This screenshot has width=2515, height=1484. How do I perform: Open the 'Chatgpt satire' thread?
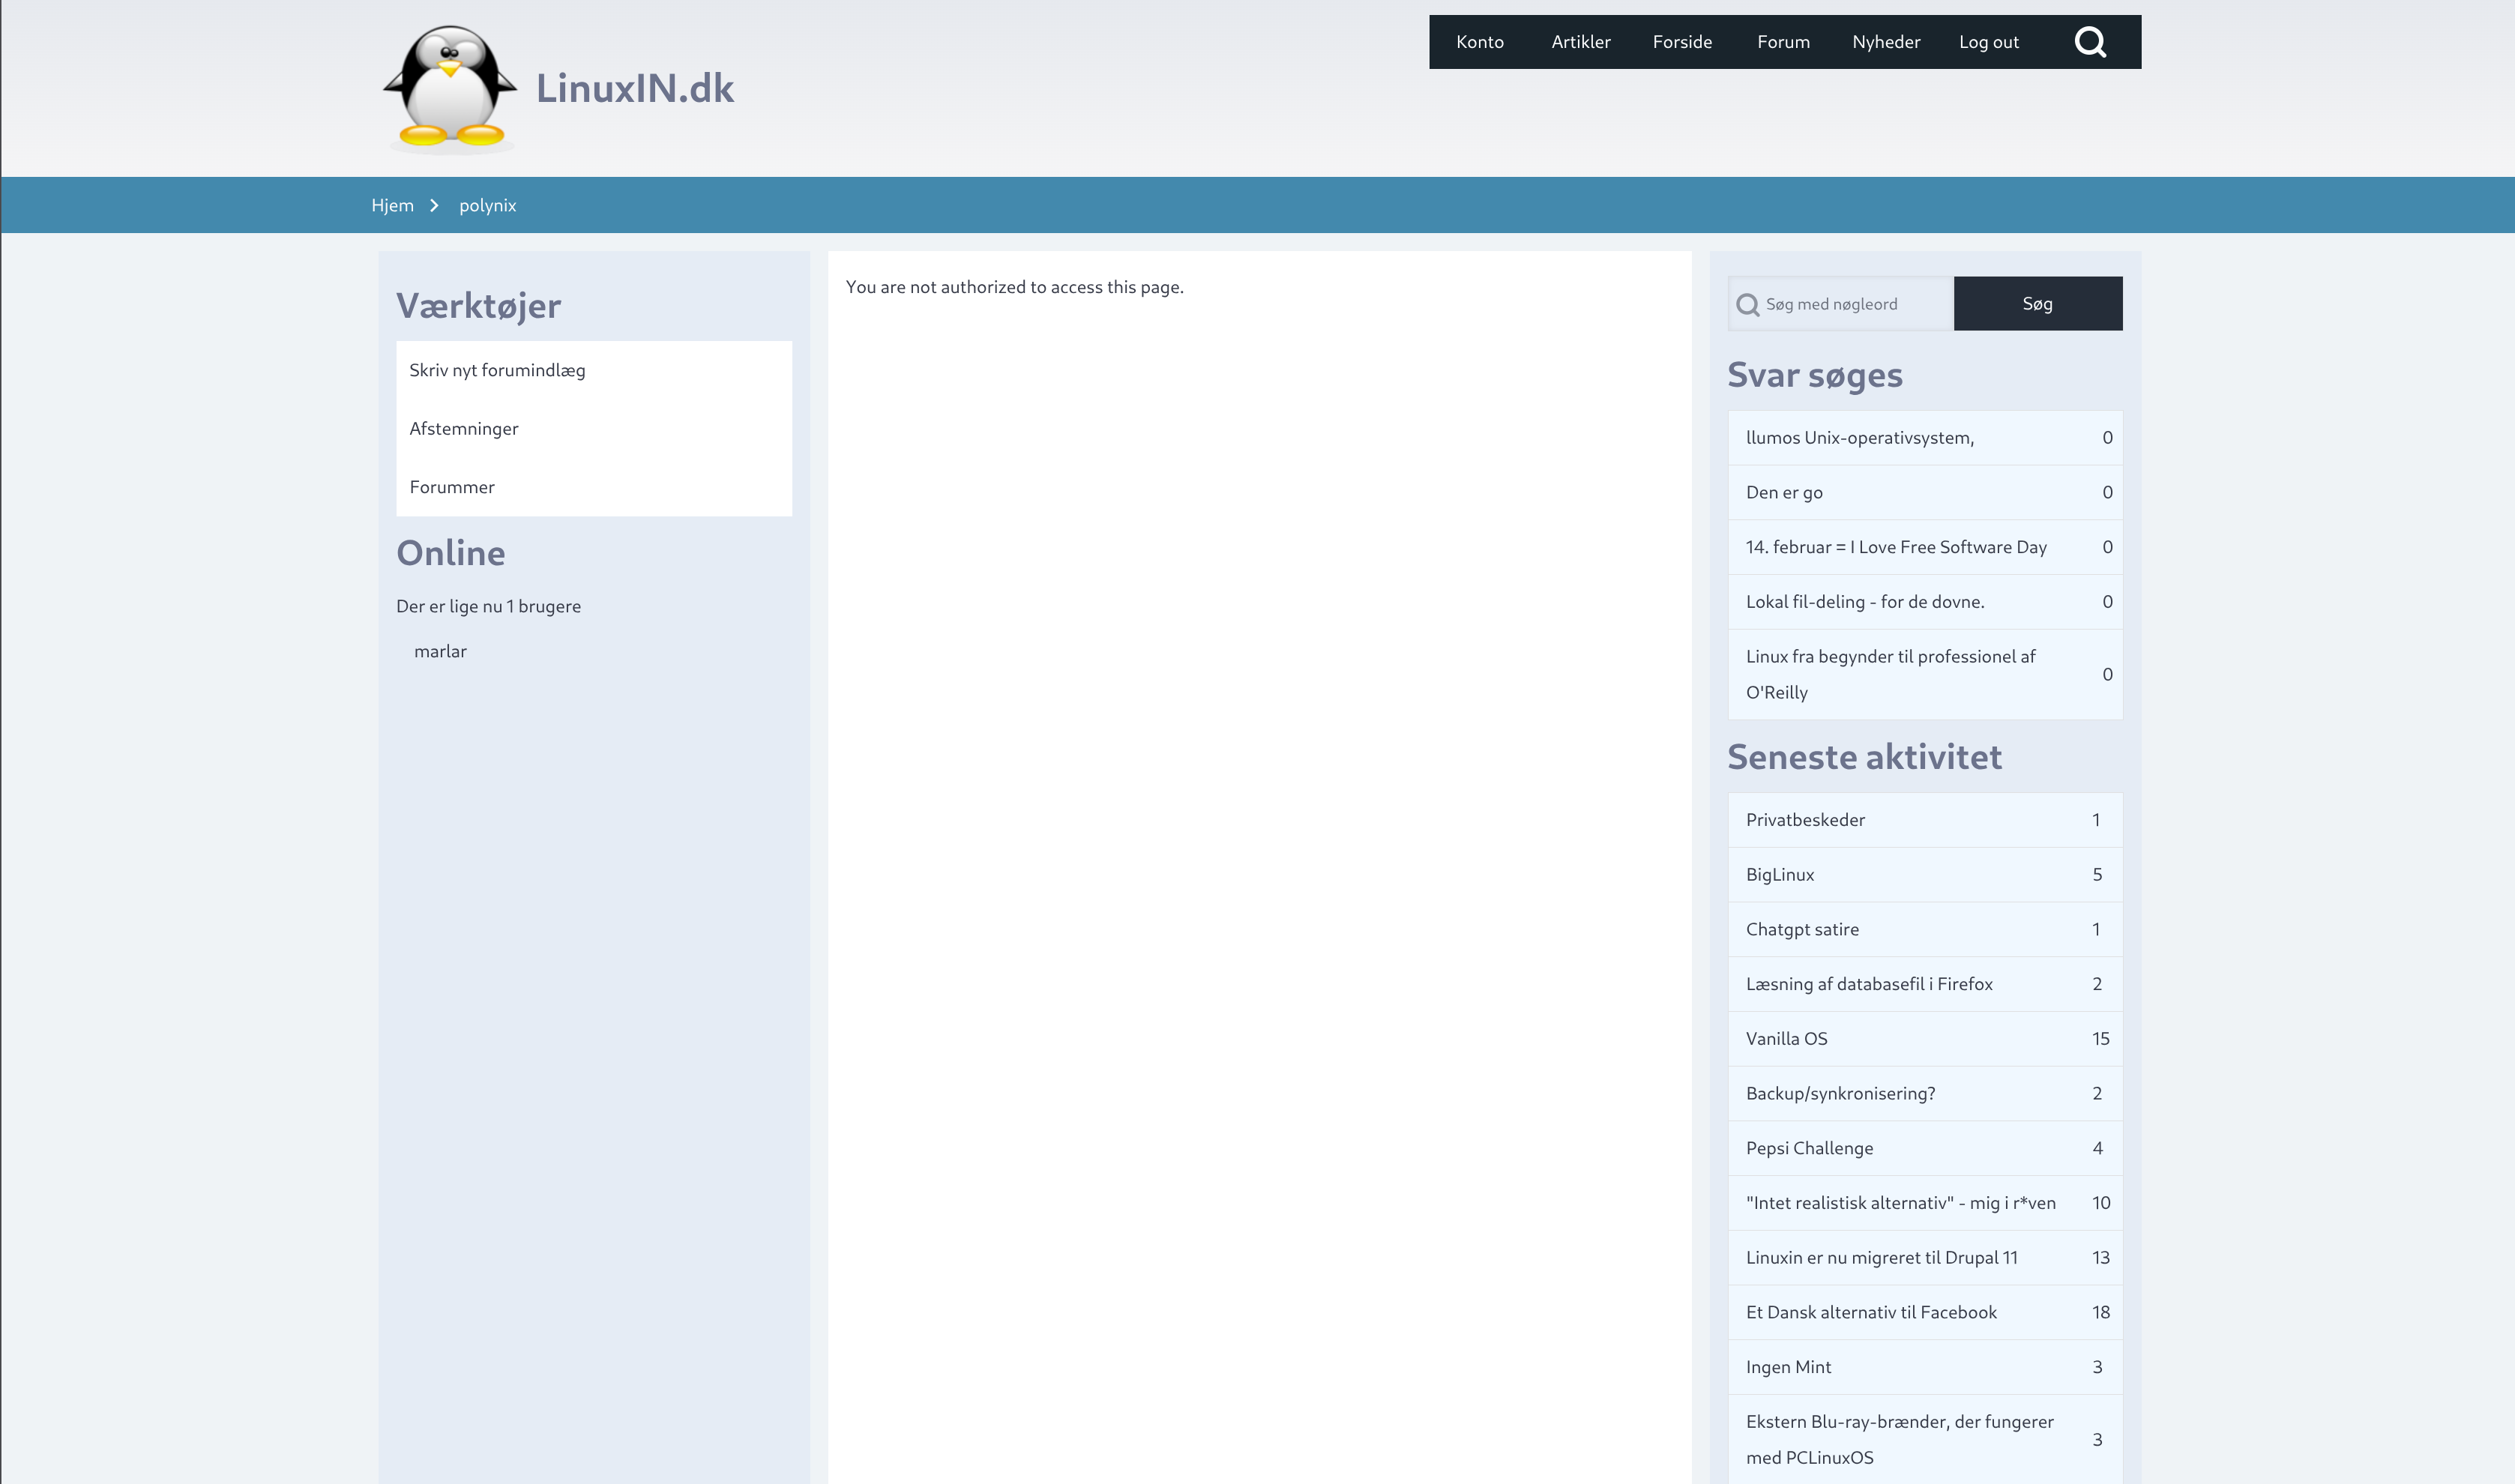(x=1801, y=929)
